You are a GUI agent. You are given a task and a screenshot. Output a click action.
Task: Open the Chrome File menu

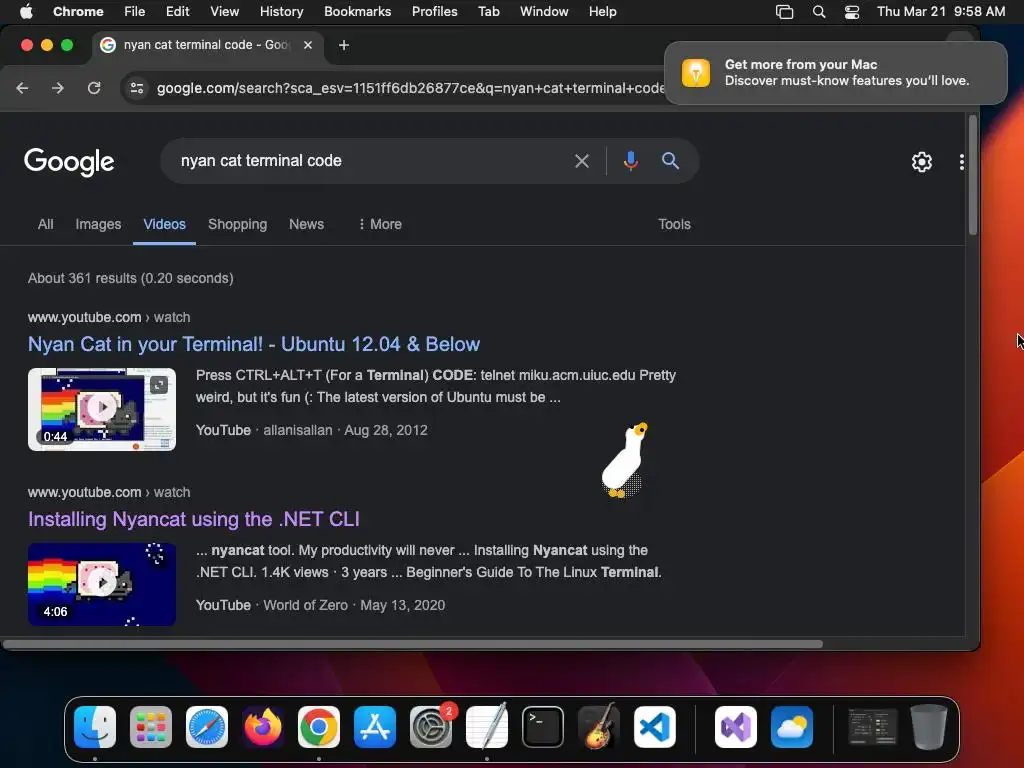click(135, 11)
